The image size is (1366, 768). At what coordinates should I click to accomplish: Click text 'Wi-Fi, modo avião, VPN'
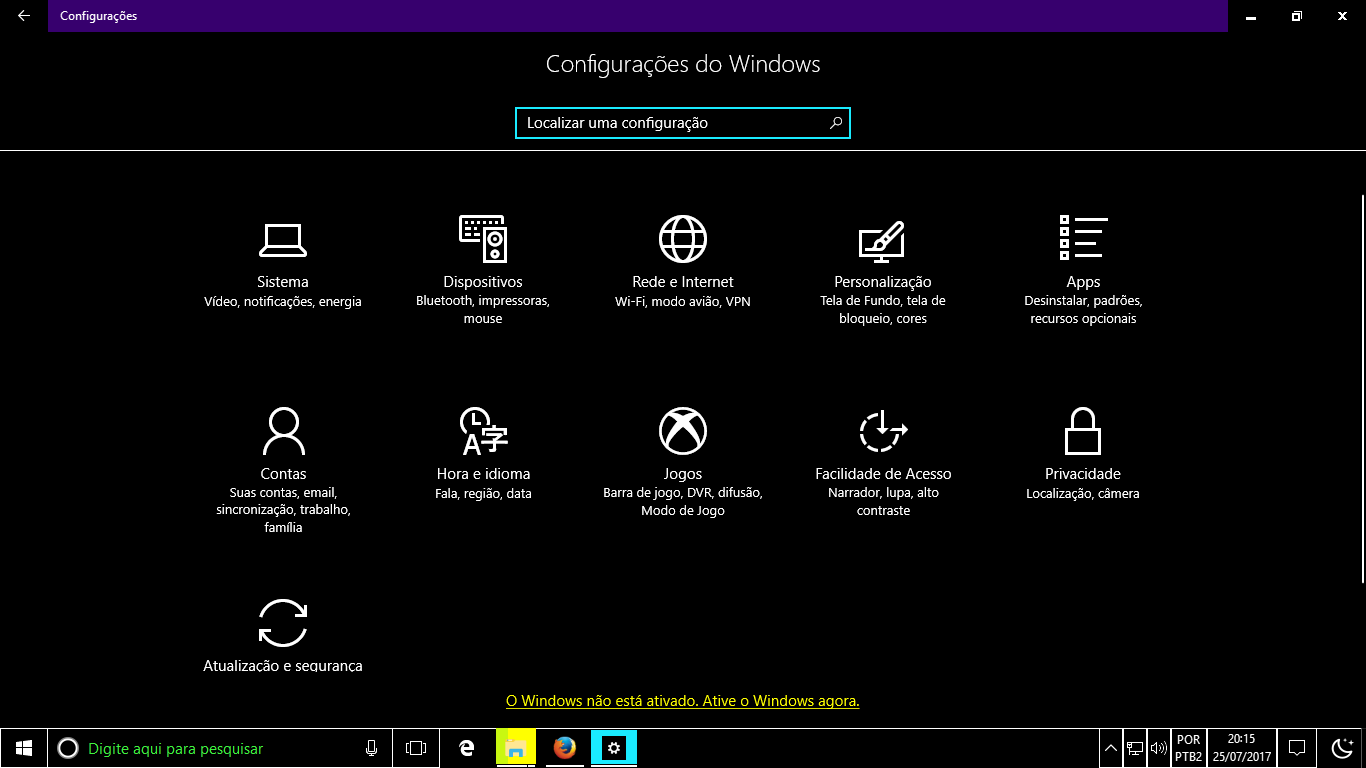point(683,301)
